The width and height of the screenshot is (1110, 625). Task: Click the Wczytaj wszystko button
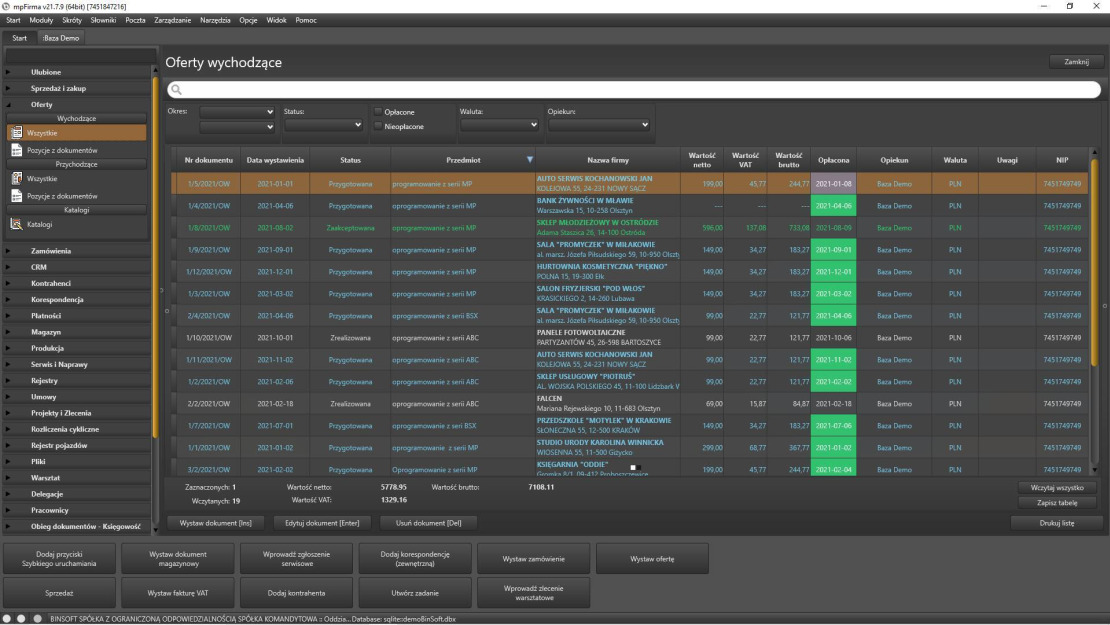(x=1057, y=488)
